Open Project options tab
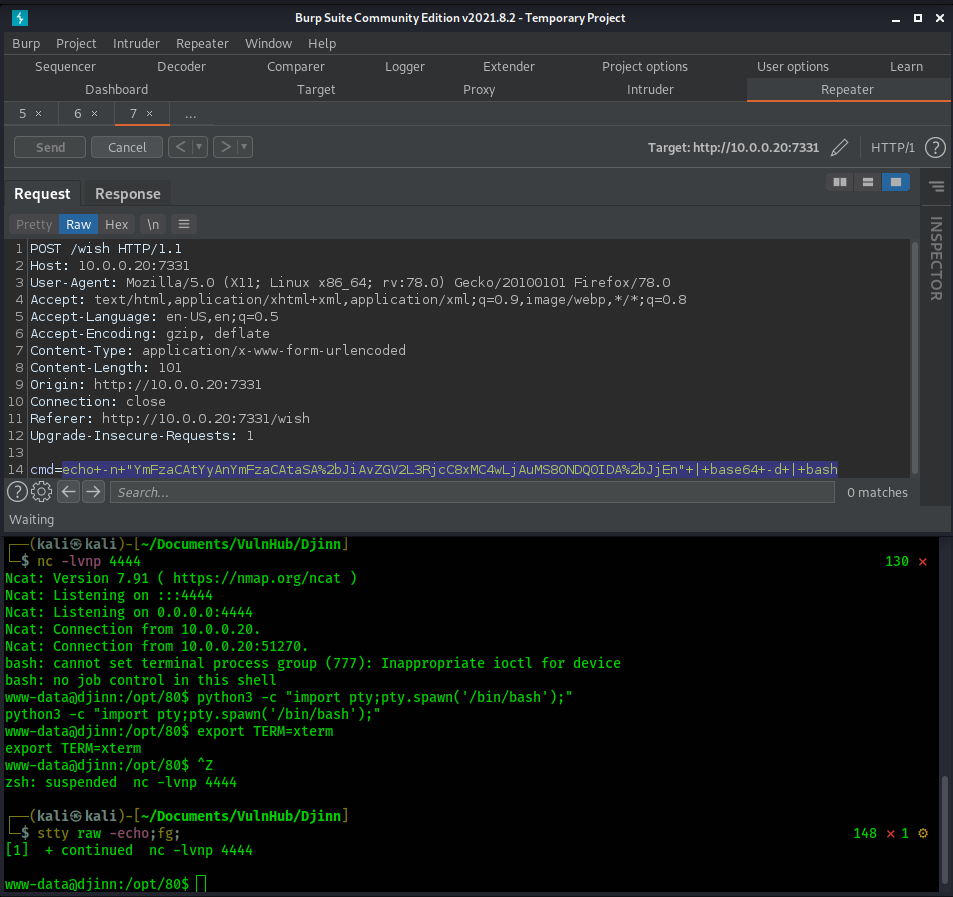953x897 pixels. pyautogui.click(x=645, y=67)
